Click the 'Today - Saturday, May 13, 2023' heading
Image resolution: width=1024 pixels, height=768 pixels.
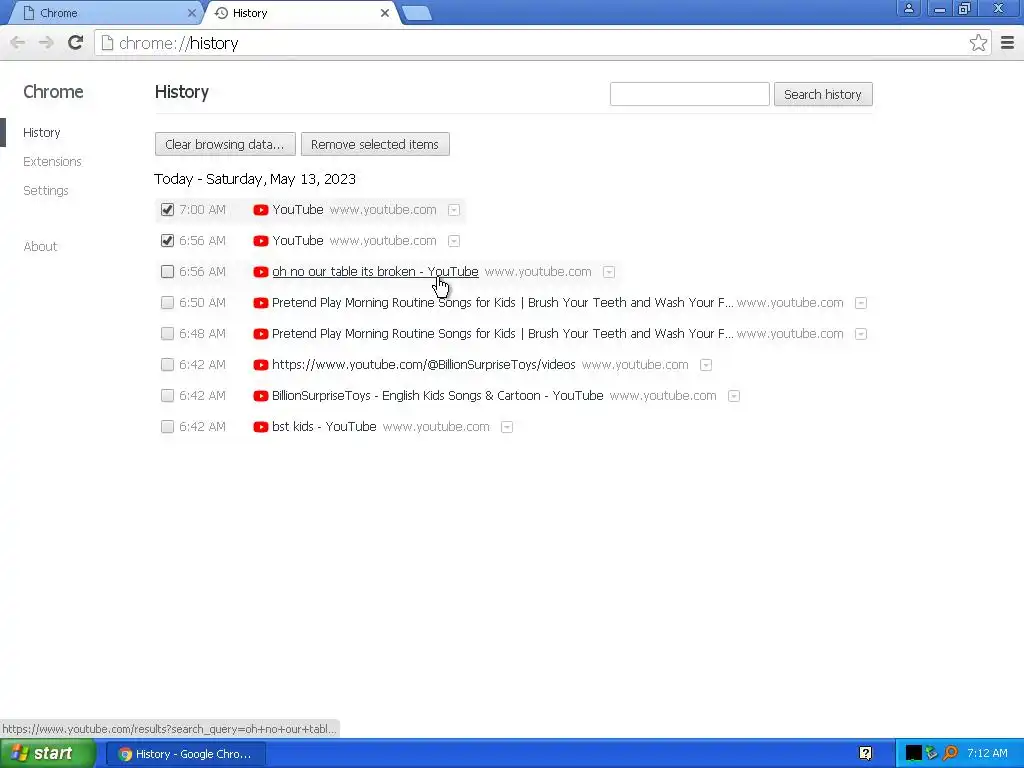coord(255,180)
